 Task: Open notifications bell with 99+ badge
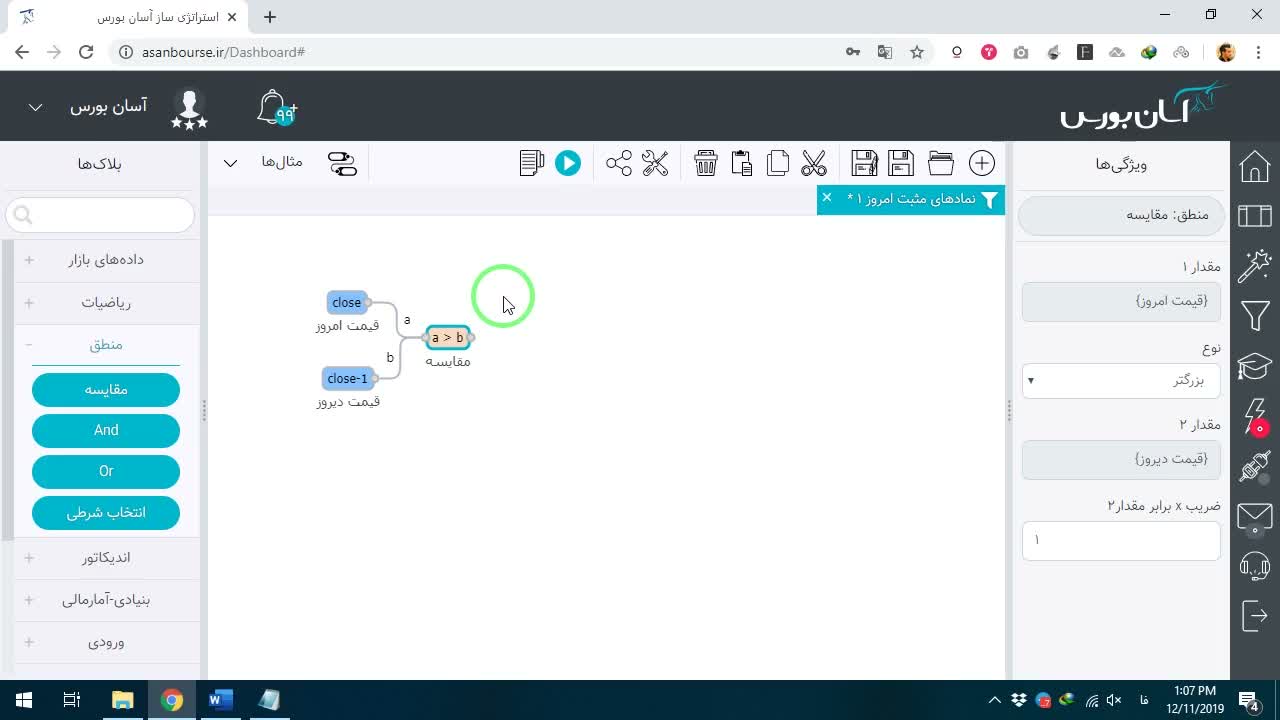(276, 108)
